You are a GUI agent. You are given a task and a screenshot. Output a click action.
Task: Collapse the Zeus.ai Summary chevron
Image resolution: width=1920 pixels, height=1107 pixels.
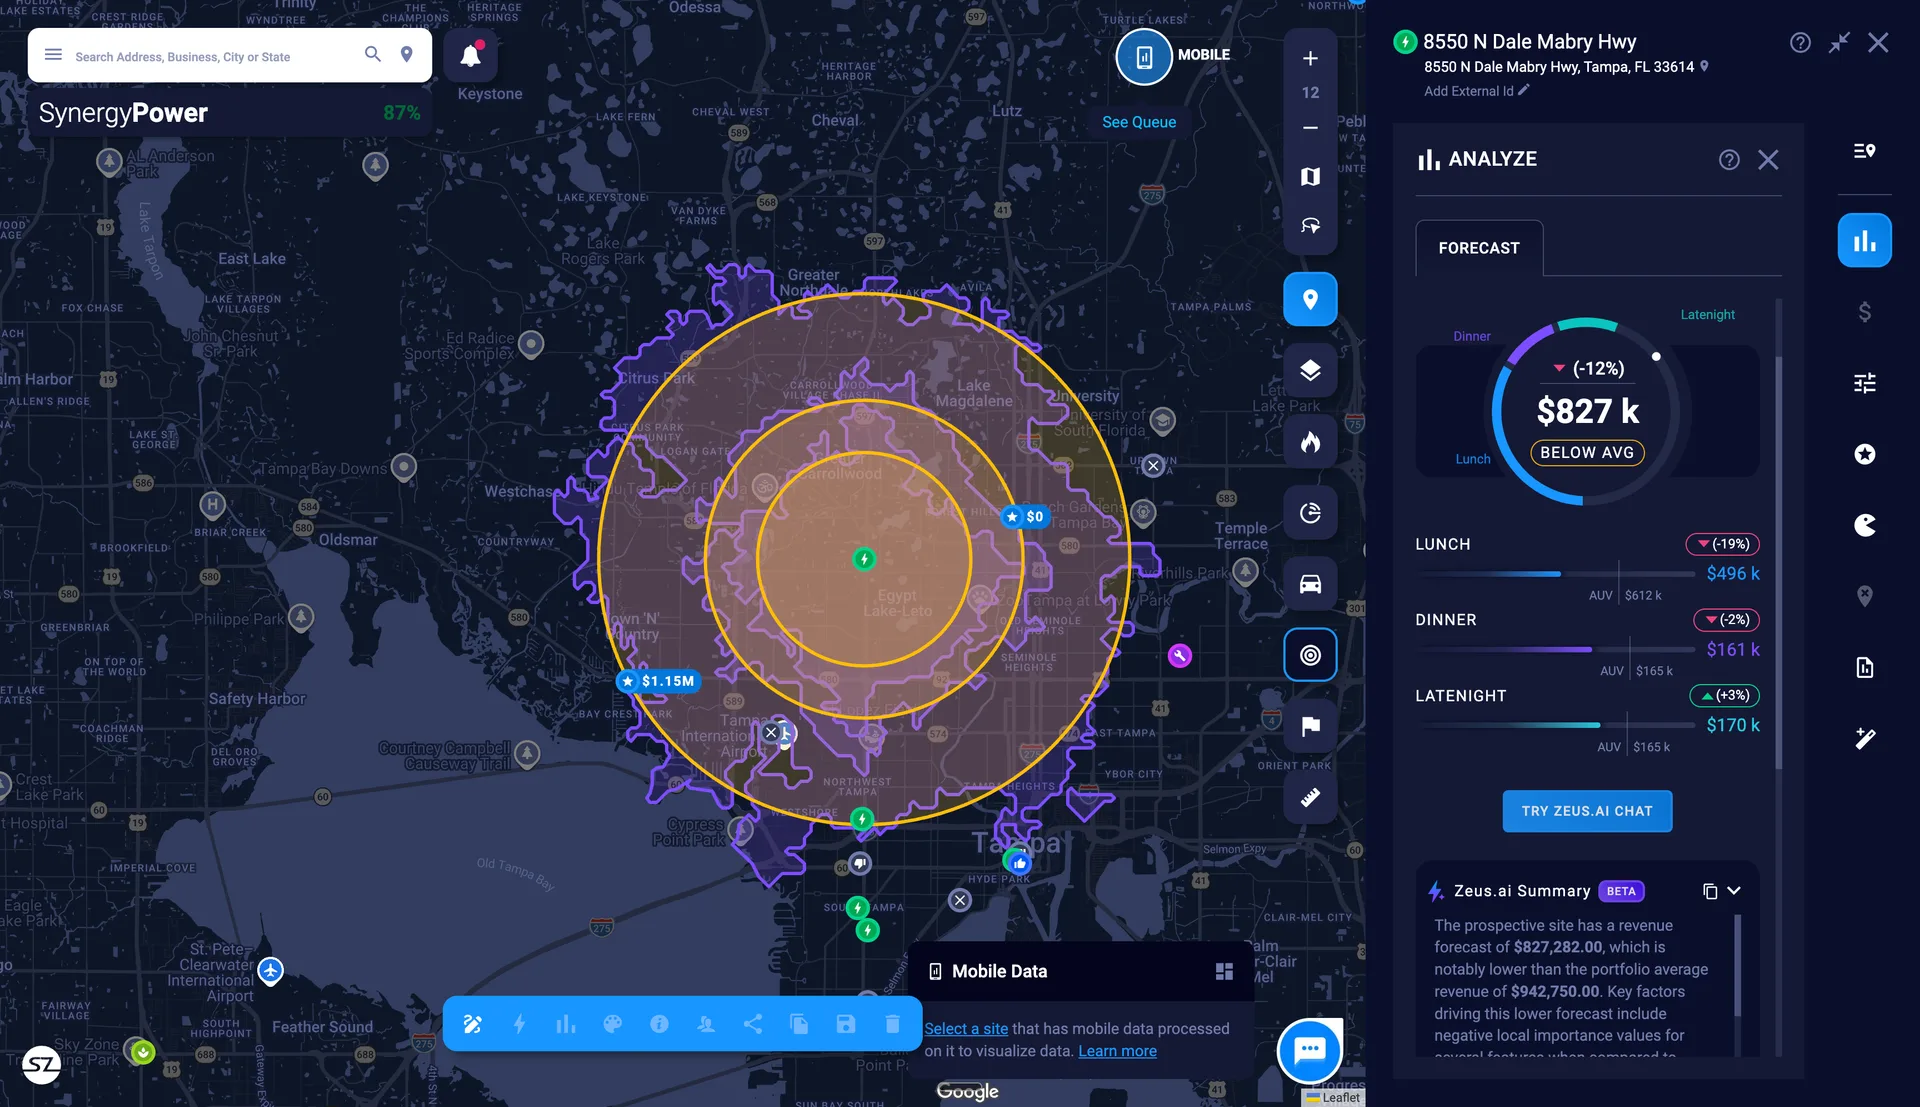point(1734,891)
